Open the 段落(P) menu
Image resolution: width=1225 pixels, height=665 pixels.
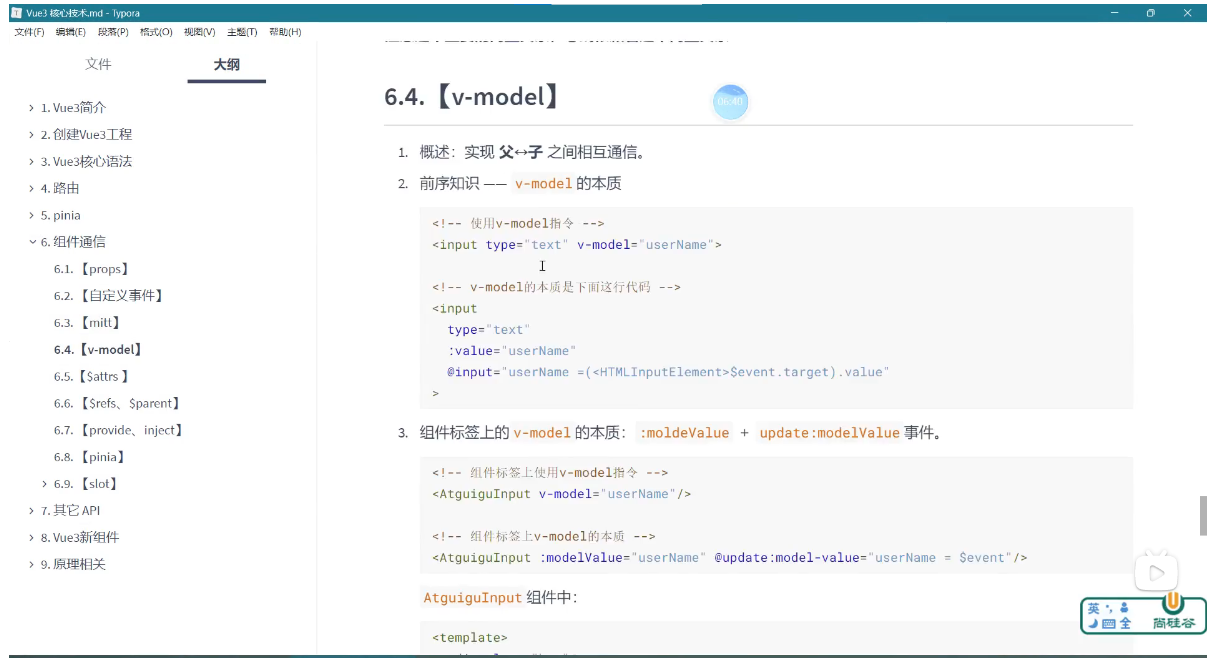113,32
